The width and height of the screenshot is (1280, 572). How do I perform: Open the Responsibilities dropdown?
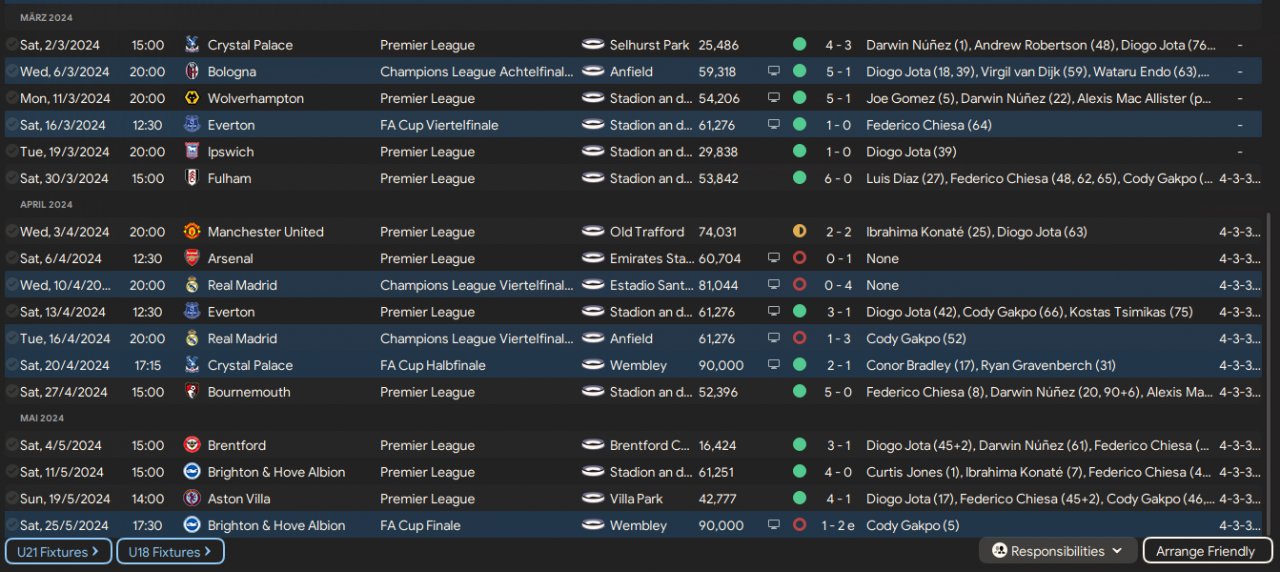(x=1057, y=551)
